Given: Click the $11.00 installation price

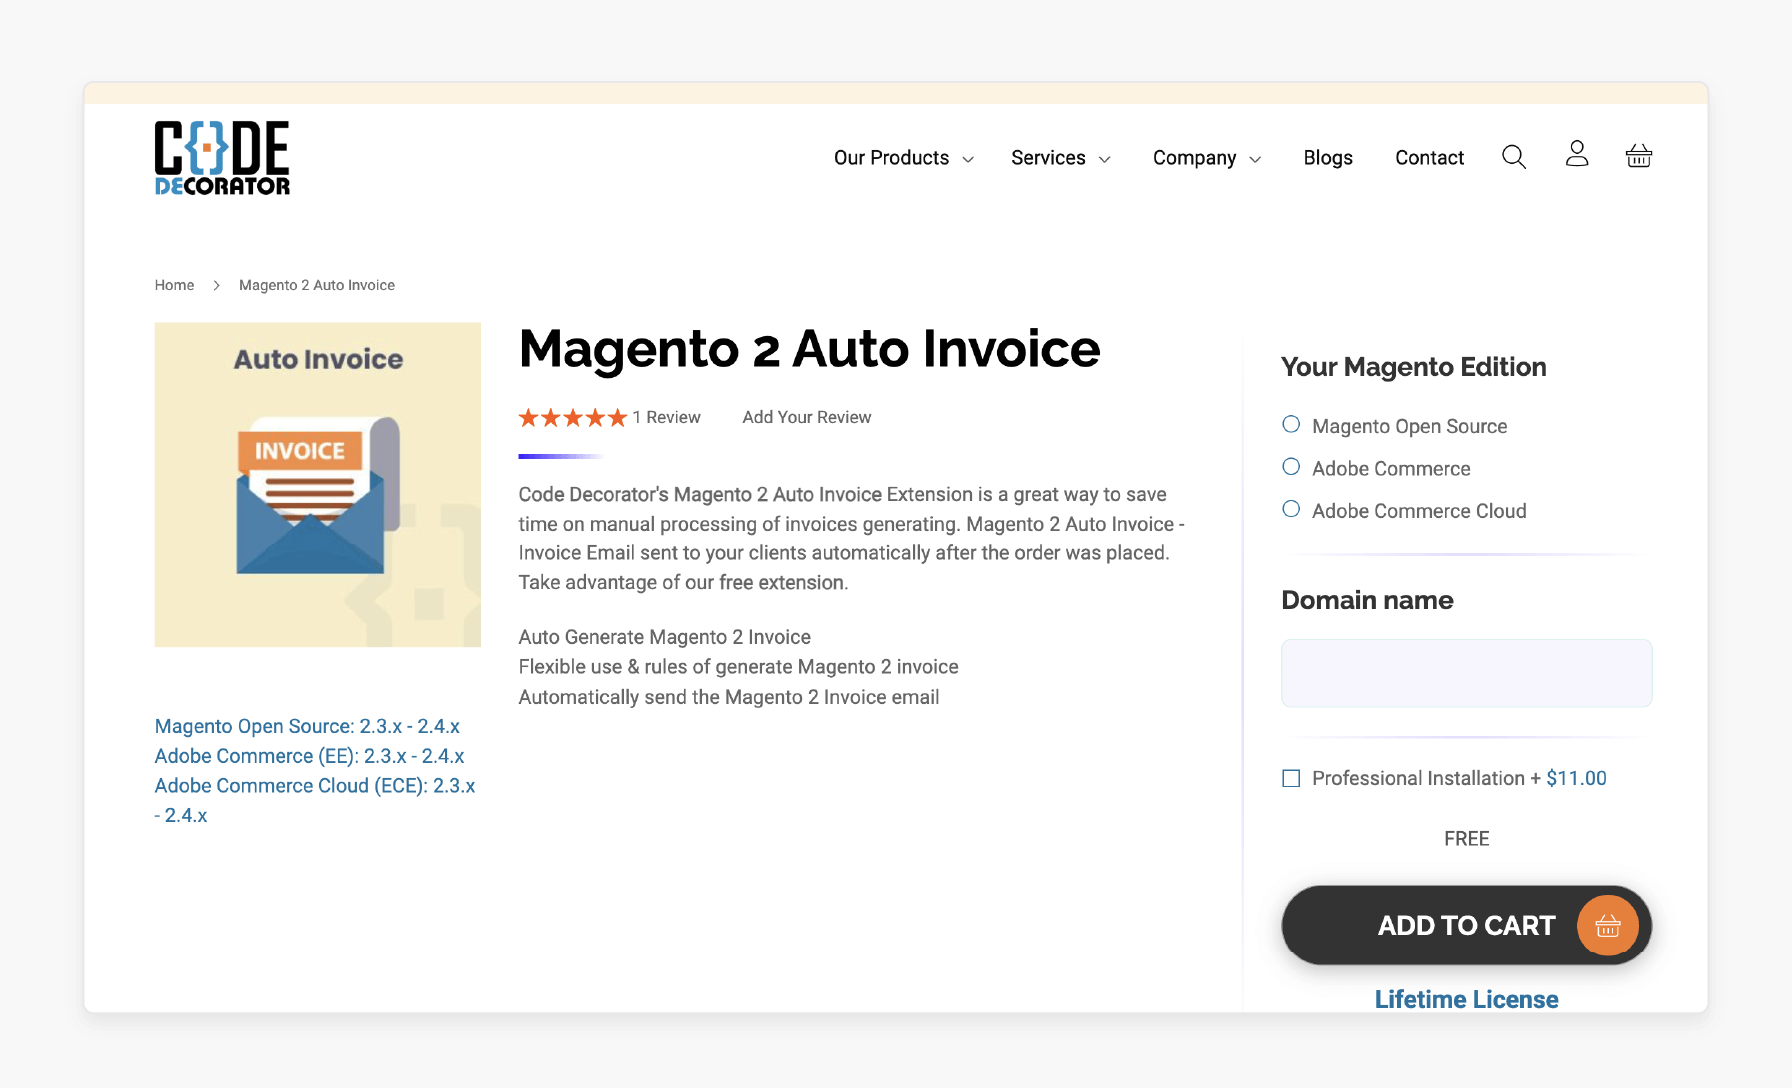Looking at the screenshot, I should (x=1576, y=778).
